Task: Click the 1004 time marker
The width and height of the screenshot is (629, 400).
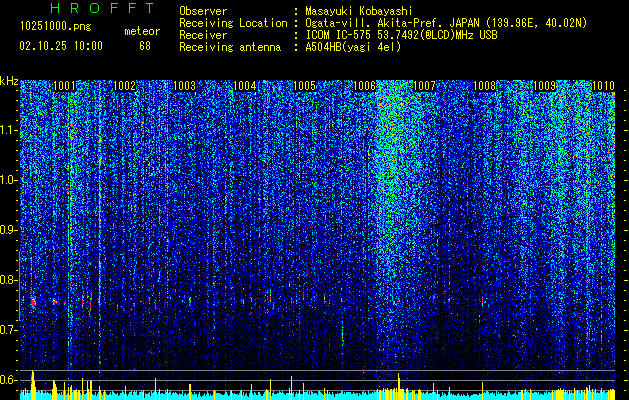Action: 244,86
